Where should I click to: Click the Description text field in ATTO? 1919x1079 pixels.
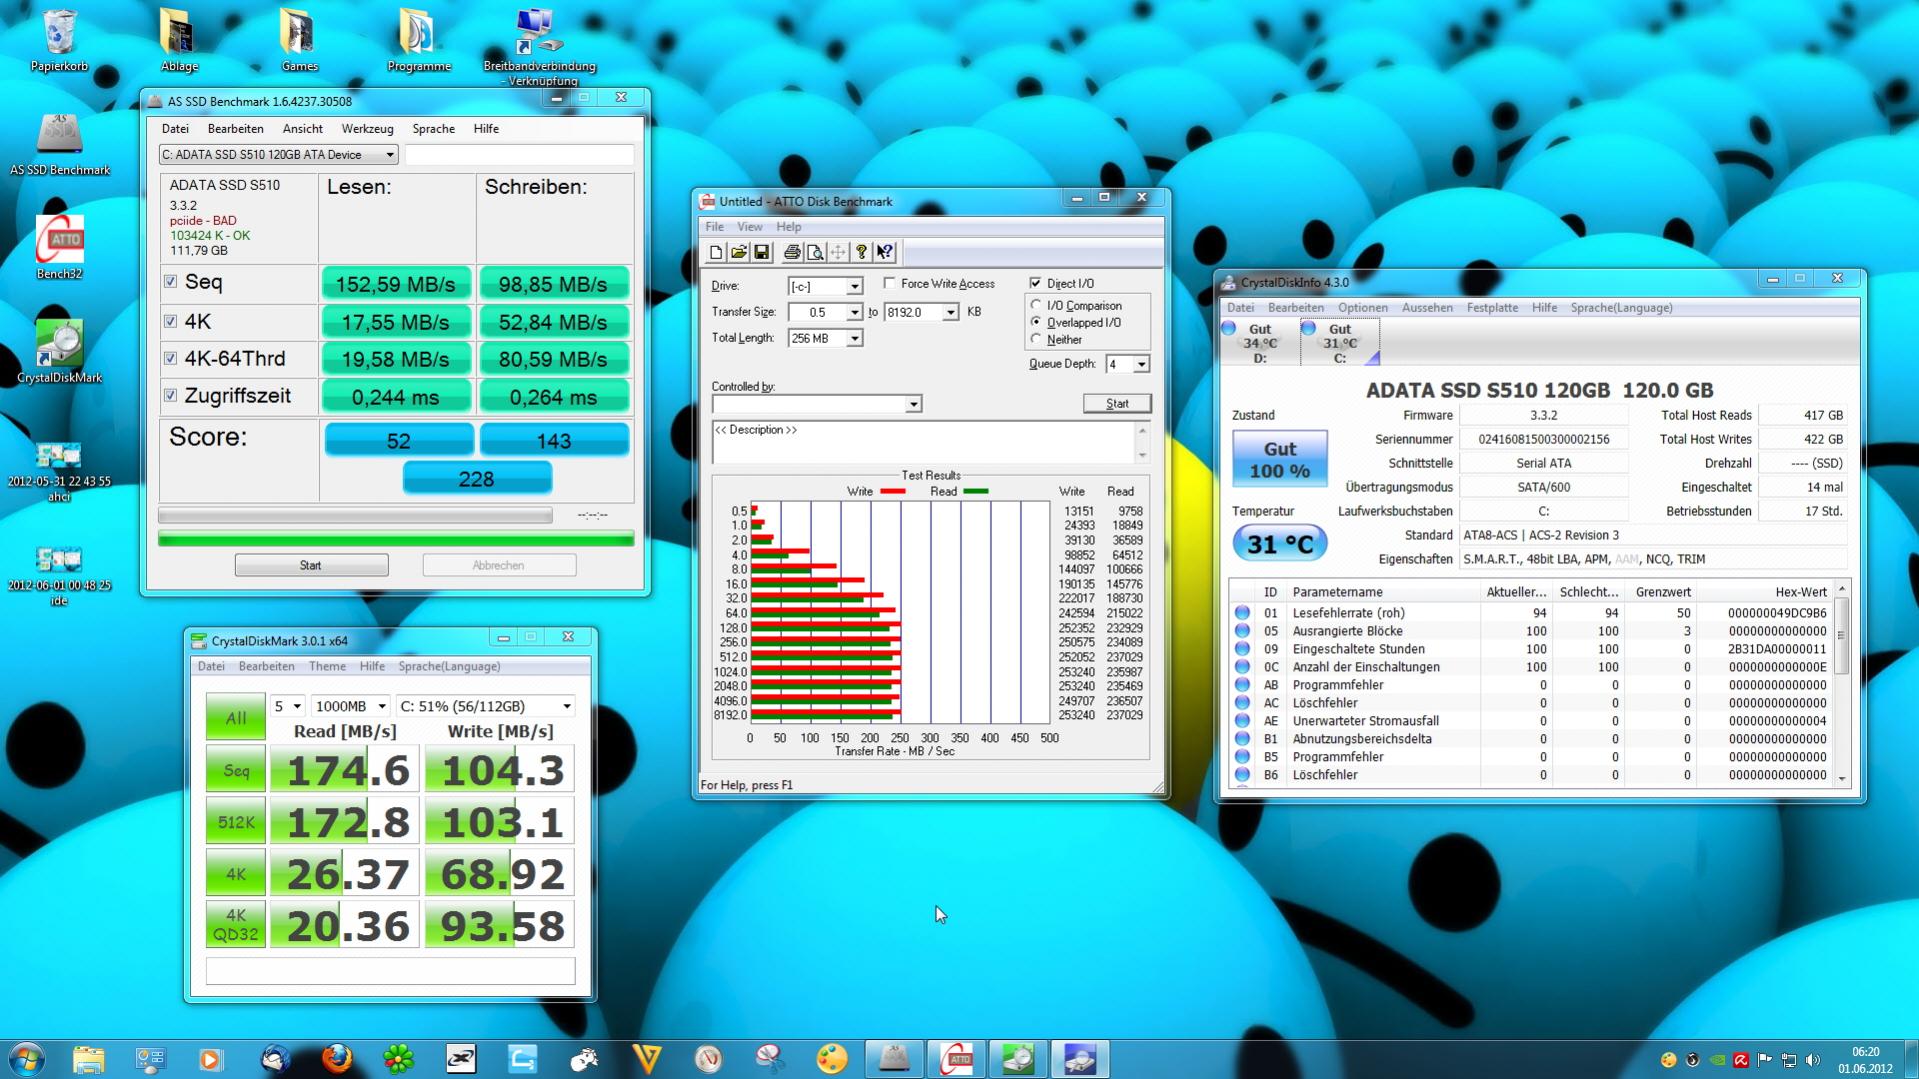coord(923,442)
